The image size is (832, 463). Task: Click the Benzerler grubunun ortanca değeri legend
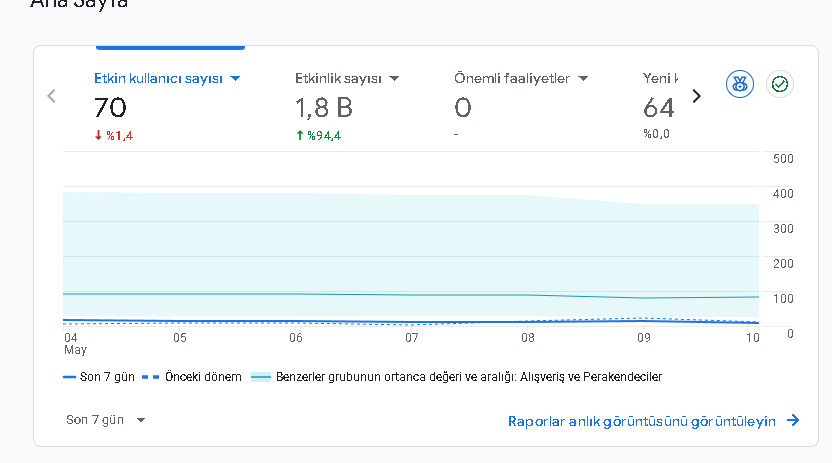coord(456,377)
